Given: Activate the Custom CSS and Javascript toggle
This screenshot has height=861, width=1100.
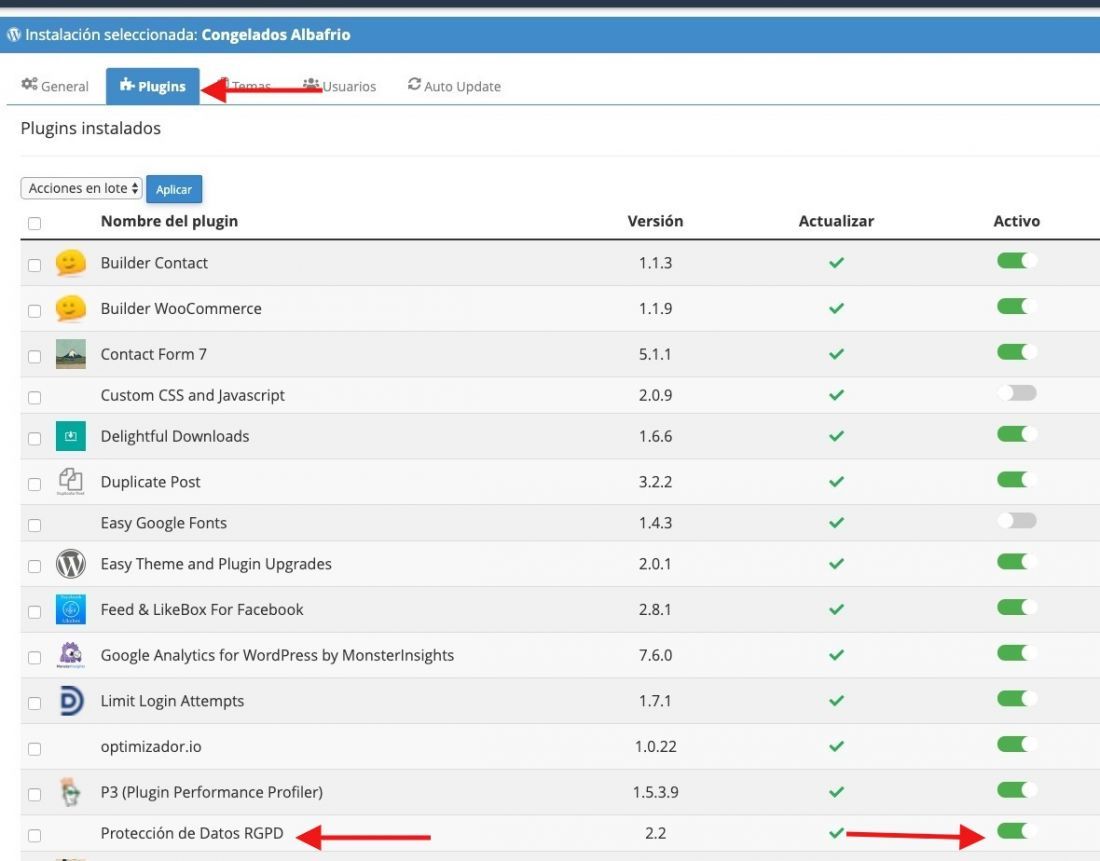Looking at the screenshot, I should pos(1017,393).
